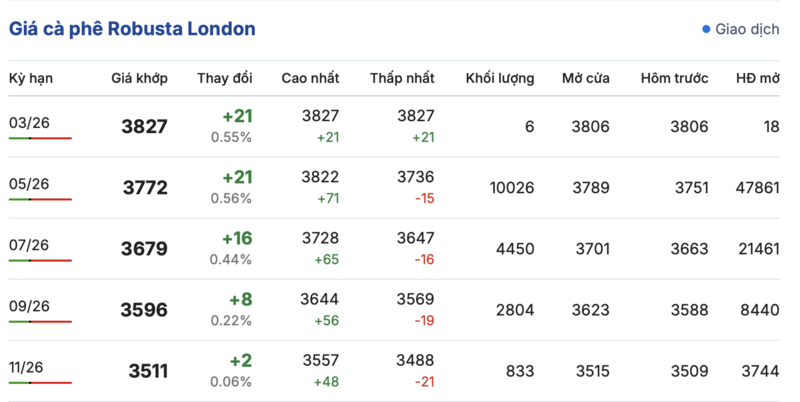
Task: Click the bold matched price 3596
Action: click(x=145, y=310)
